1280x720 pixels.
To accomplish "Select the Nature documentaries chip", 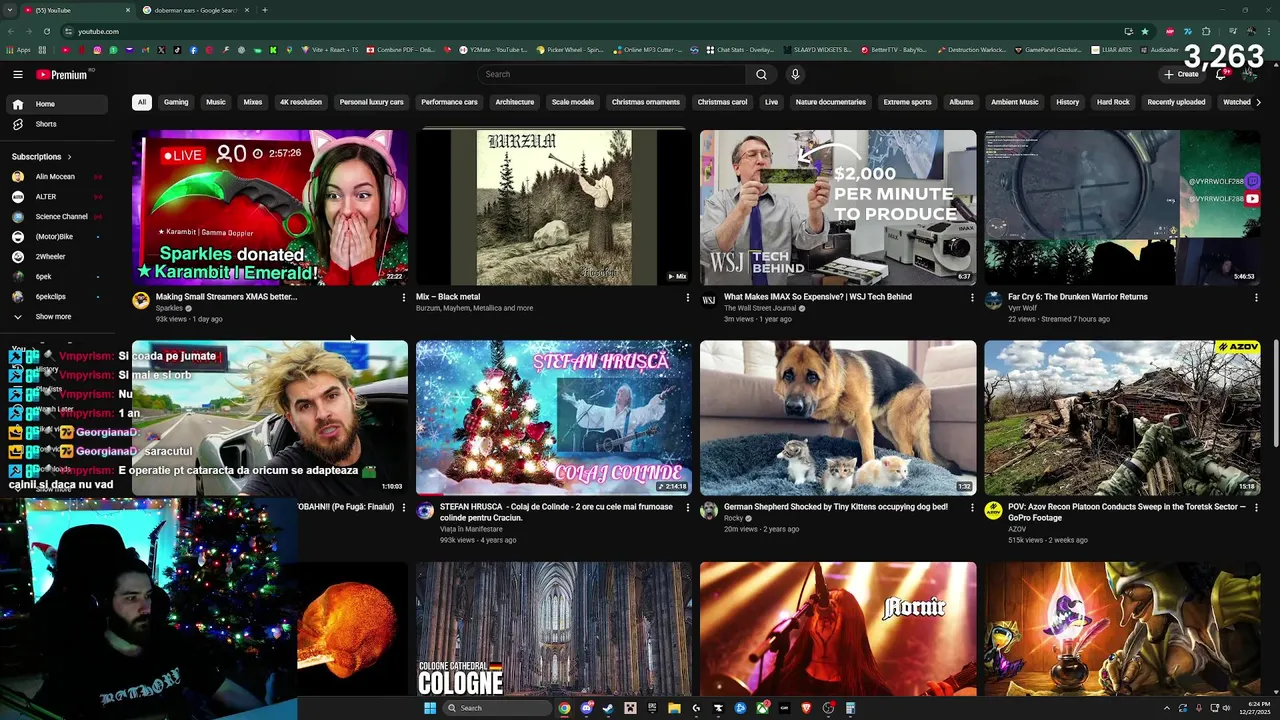I will tap(831, 102).
